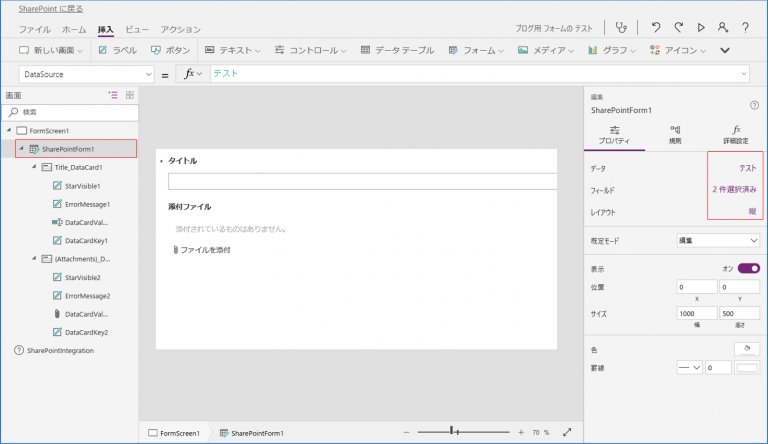Toggle the 表示 visibility switch off
Screen dimensions: 768x444
(x=748, y=269)
